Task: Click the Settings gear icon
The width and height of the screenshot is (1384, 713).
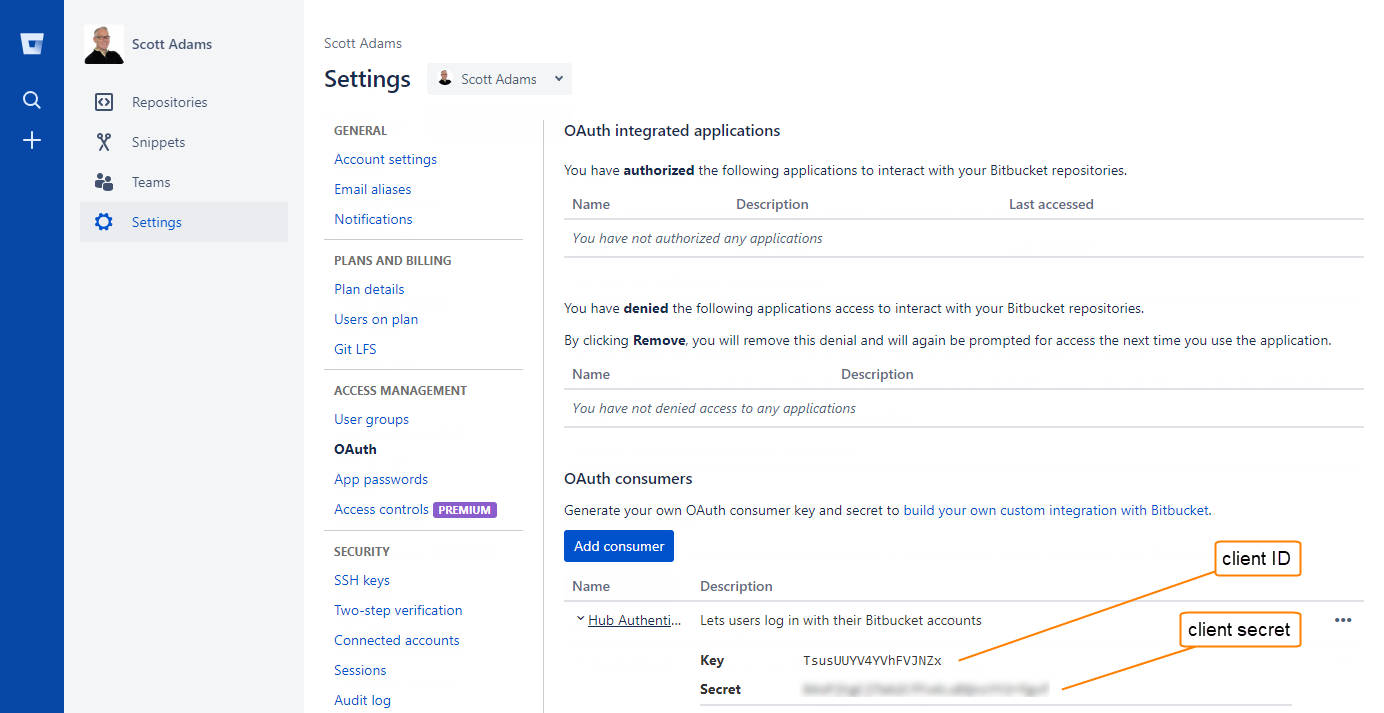Action: pos(104,222)
